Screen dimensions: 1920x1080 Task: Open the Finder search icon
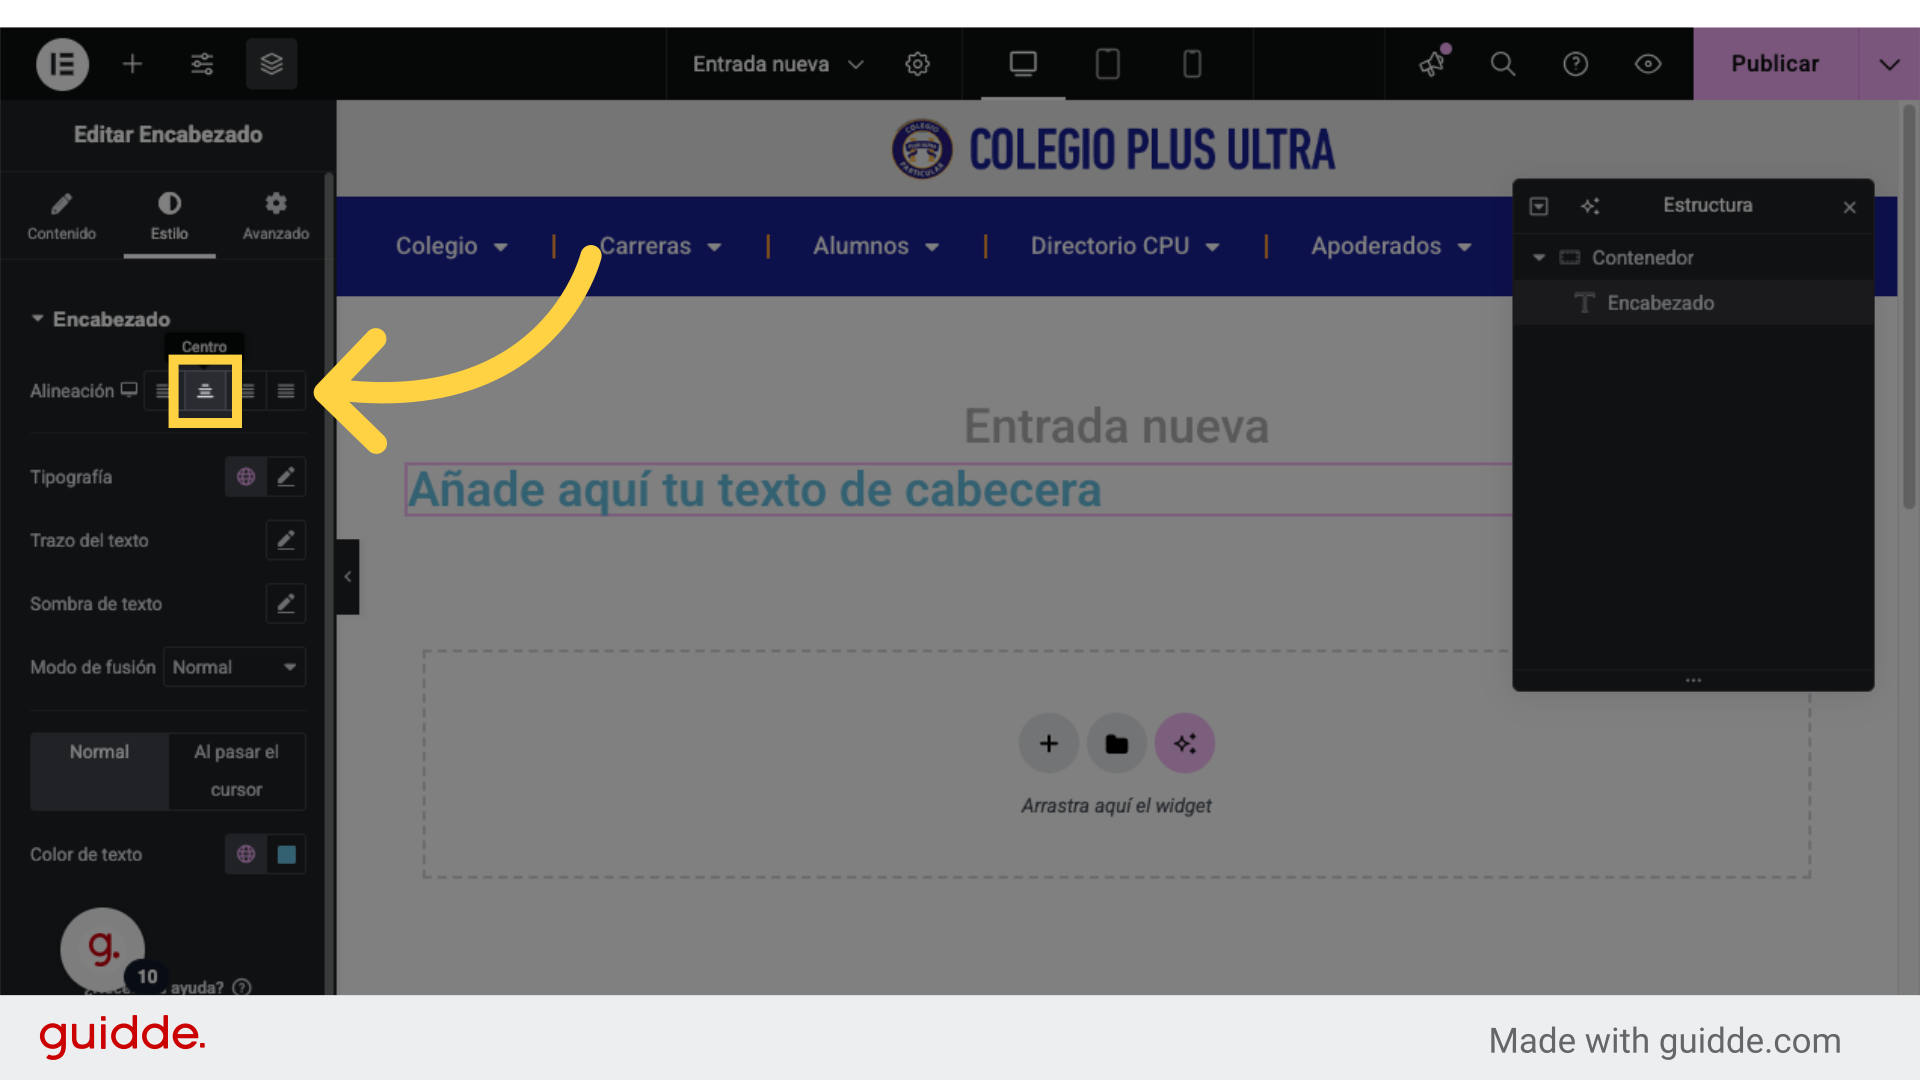(1503, 64)
